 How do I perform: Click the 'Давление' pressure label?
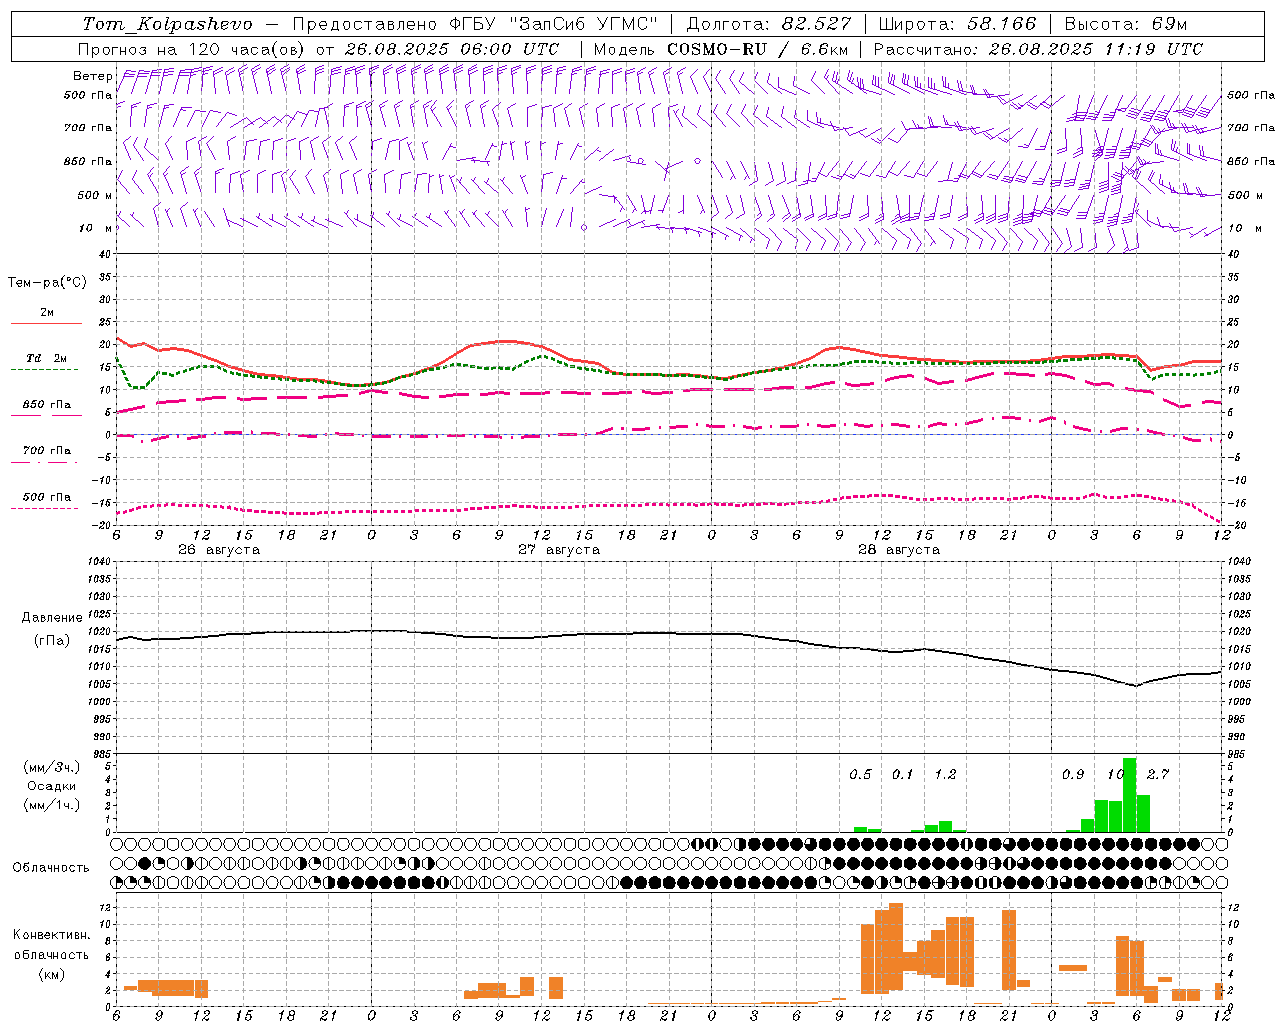[52, 618]
